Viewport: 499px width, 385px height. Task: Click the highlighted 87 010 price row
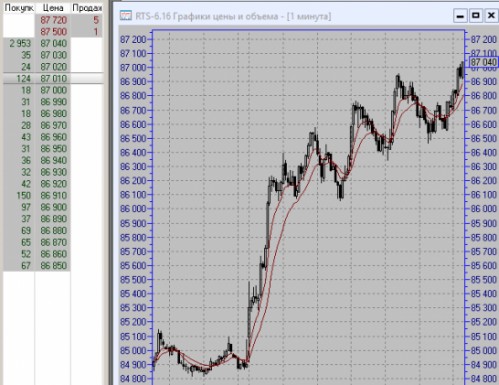(53, 78)
